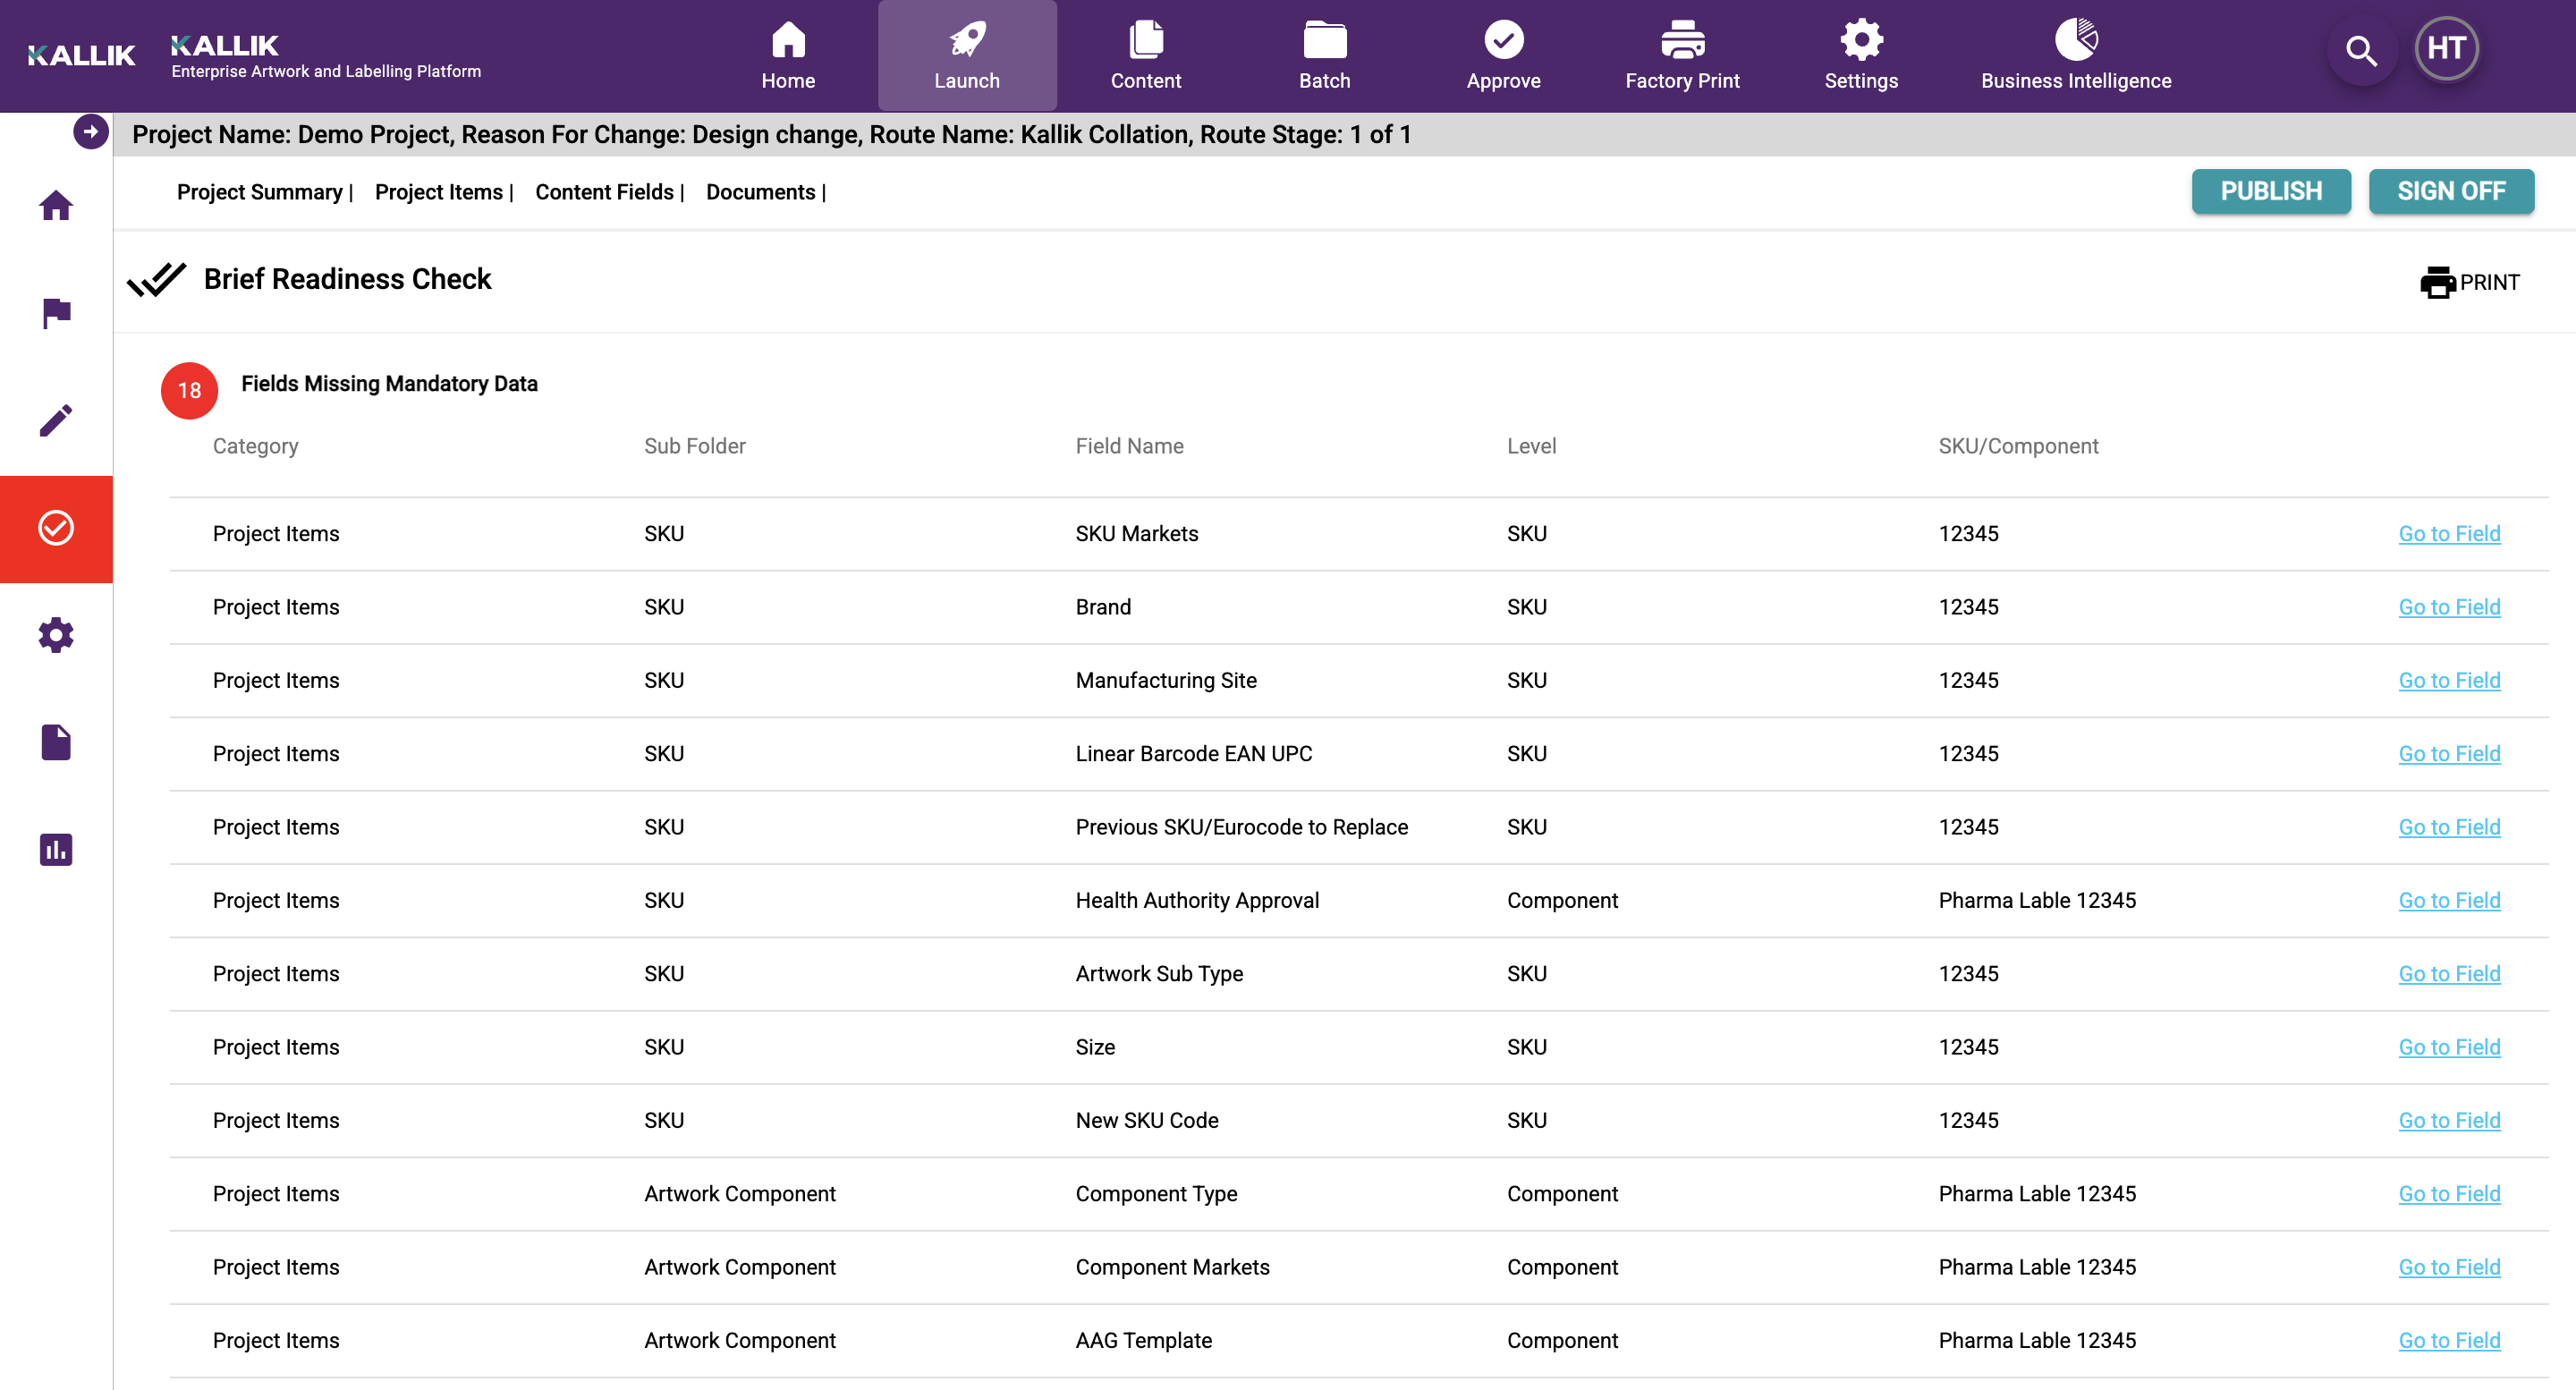
Task: Expand the sidebar using the arrow toggle
Action: [90, 130]
